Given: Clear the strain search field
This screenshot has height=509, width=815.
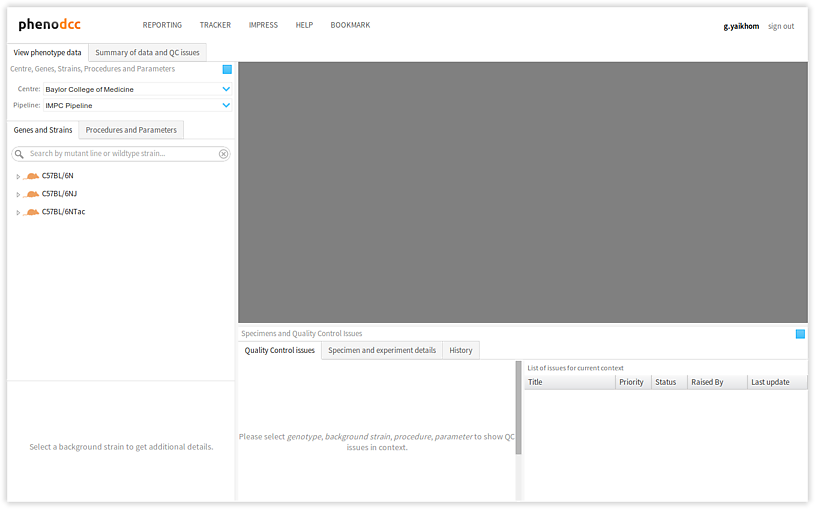Looking at the screenshot, I should pyautogui.click(x=223, y=154).
